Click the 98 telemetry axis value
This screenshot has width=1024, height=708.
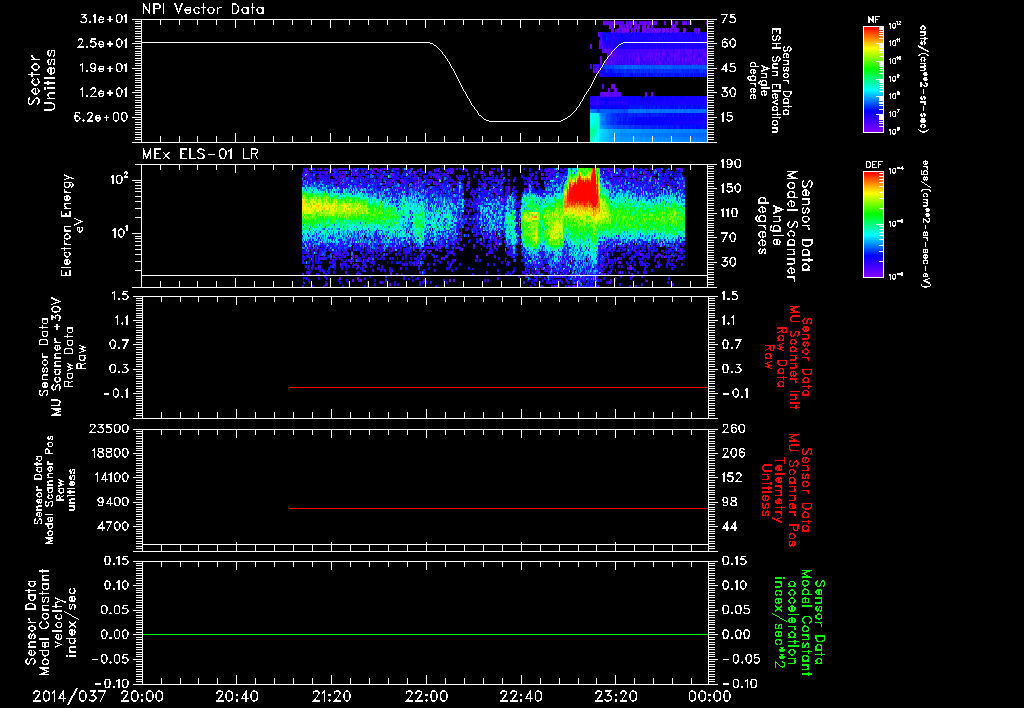pyautogui.click(x=729, y=502)
